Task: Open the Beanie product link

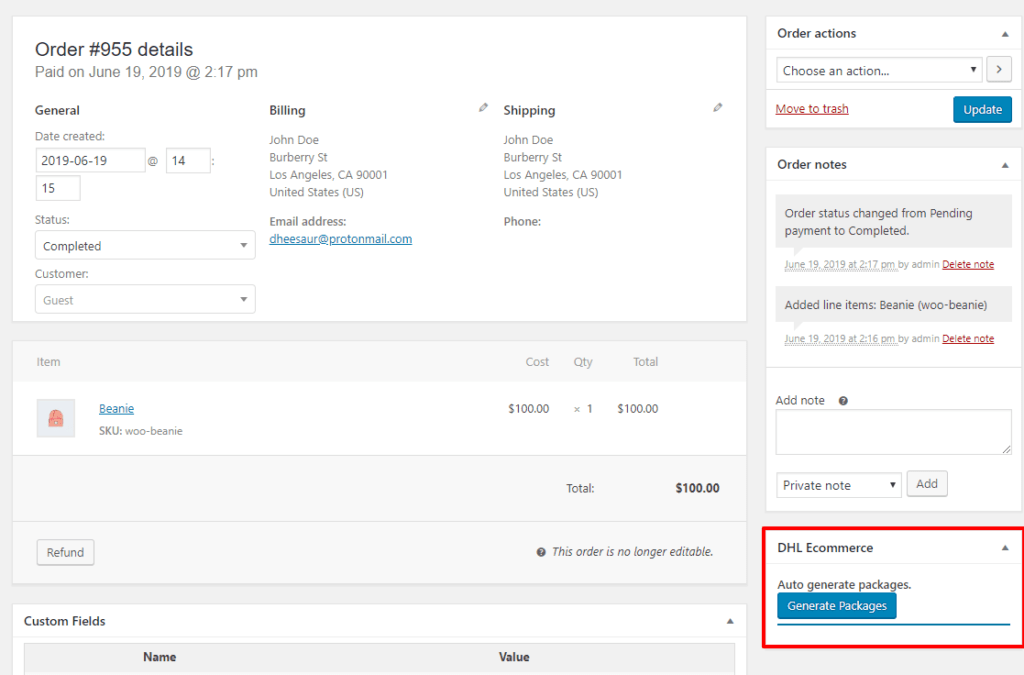Action: 116,408
